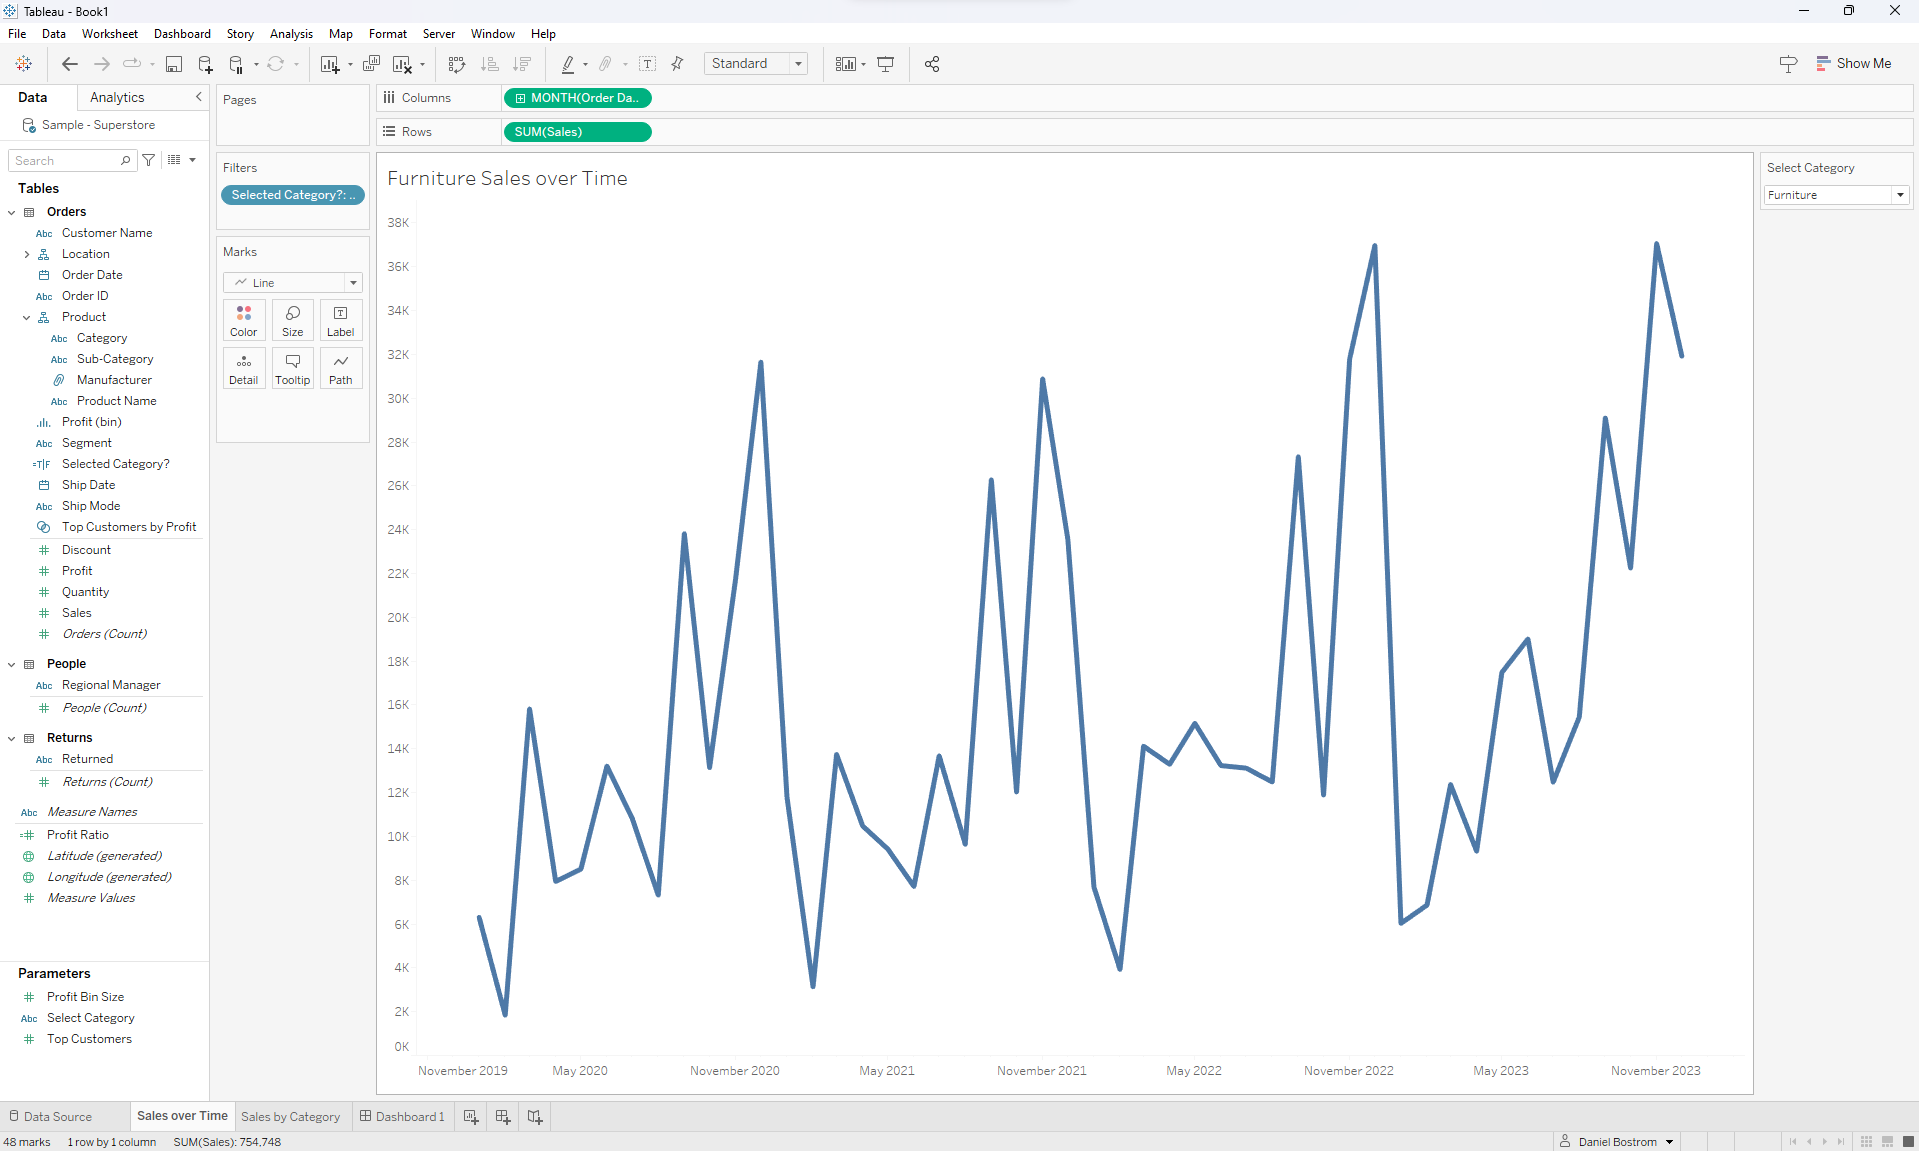Click the SUM(Sales) pill on Rows
This screenshot has width=1919, height=1151.
577,132
